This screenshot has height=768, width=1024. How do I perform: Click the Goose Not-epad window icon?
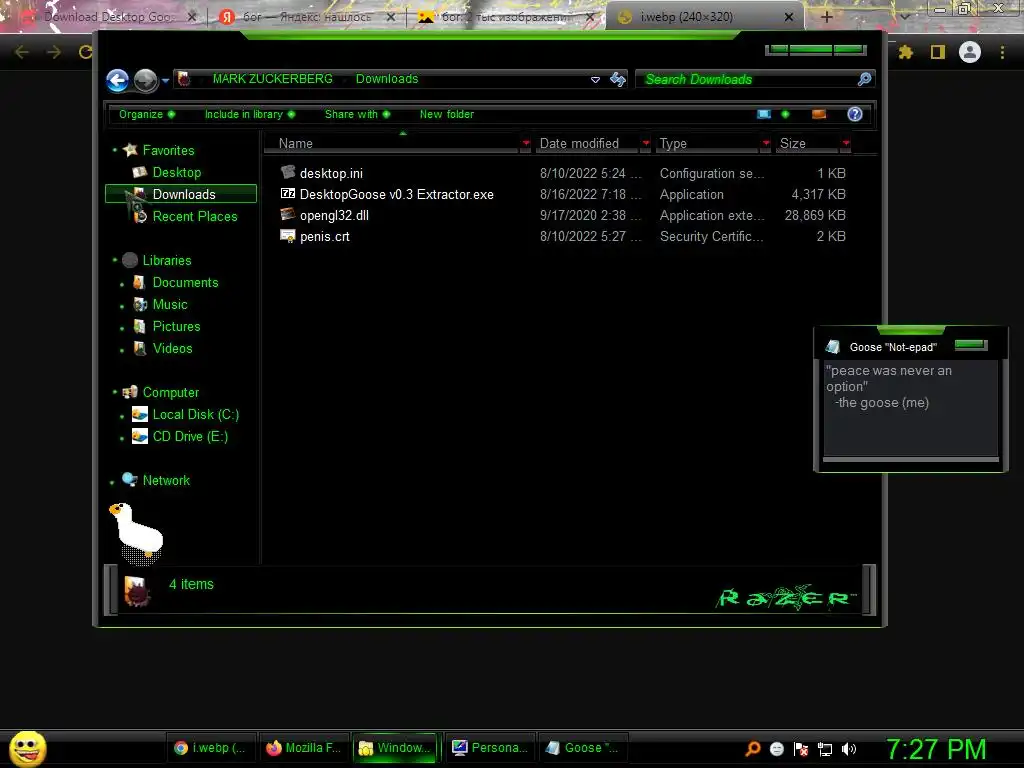tap(832, 347)
